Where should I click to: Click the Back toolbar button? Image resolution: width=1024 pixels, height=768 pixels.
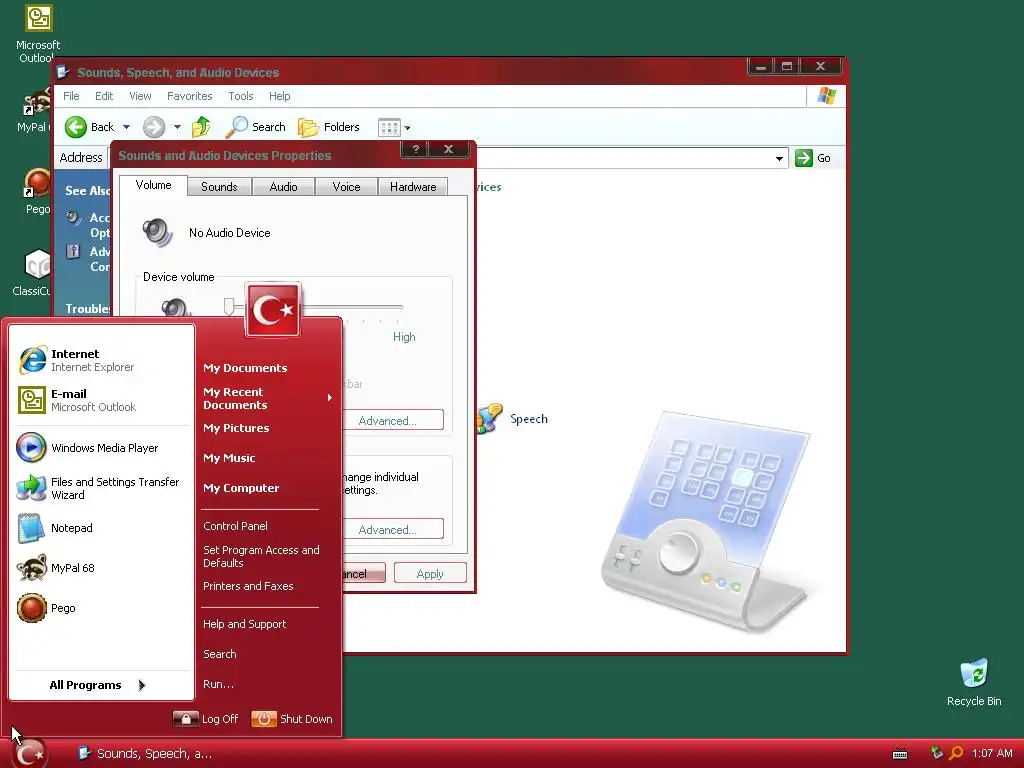tap(90, 127)
